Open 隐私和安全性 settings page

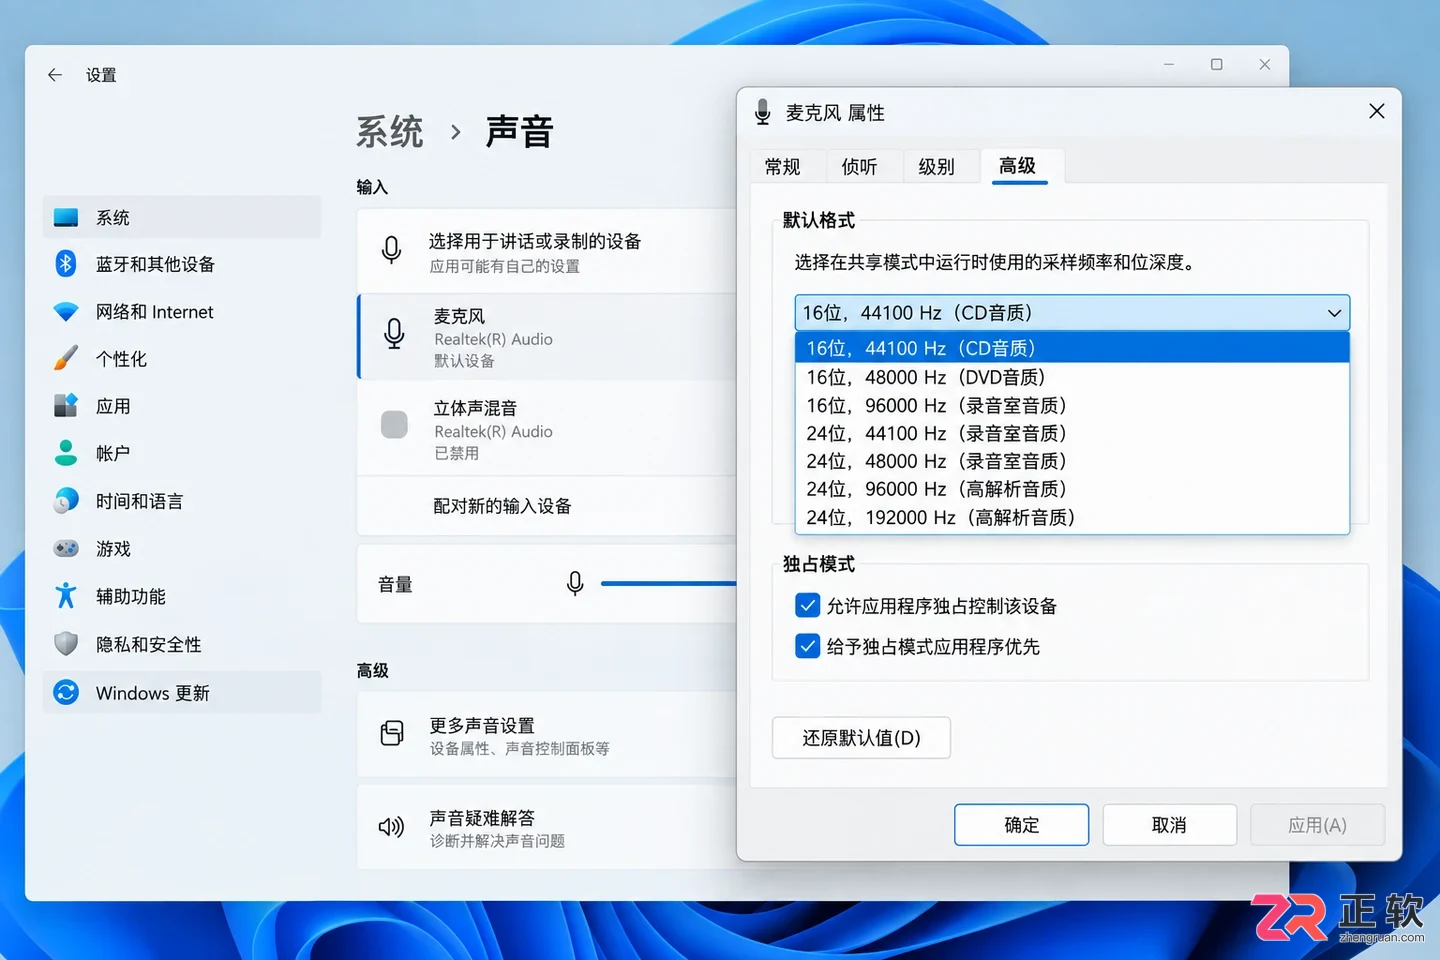182,644
